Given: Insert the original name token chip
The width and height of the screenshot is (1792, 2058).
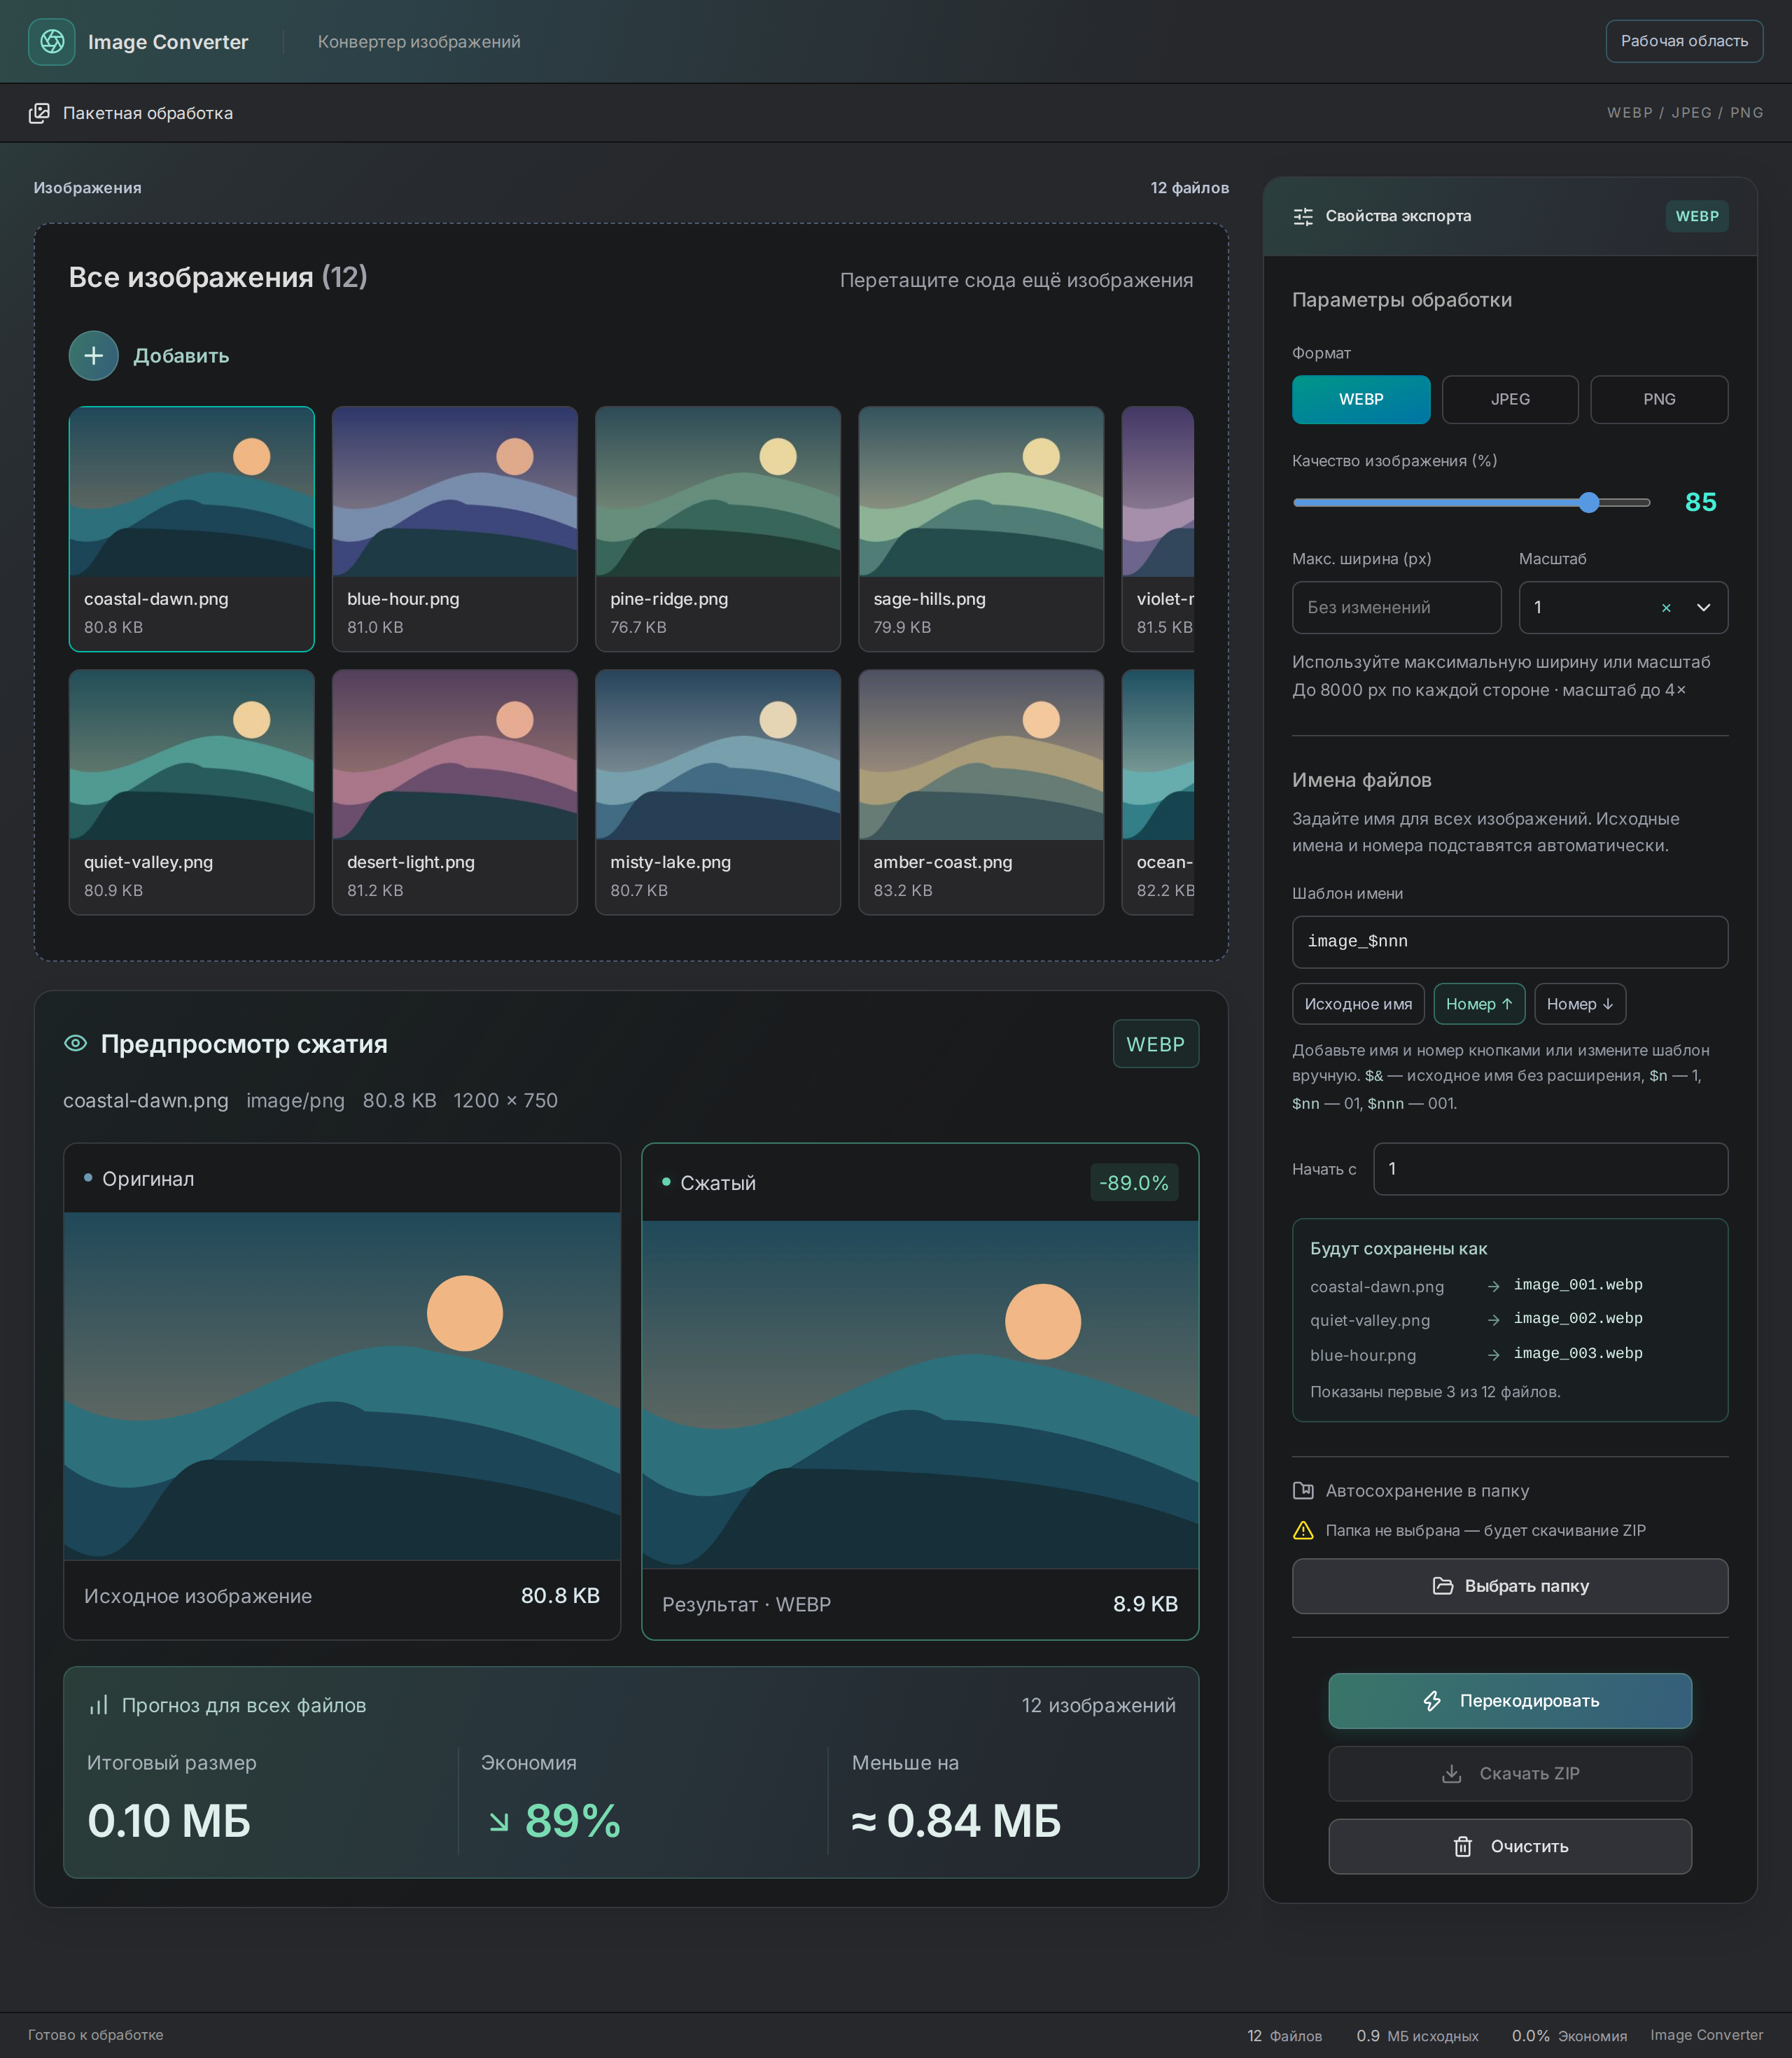Looking at the screenshot, I should [1358, 1004].
